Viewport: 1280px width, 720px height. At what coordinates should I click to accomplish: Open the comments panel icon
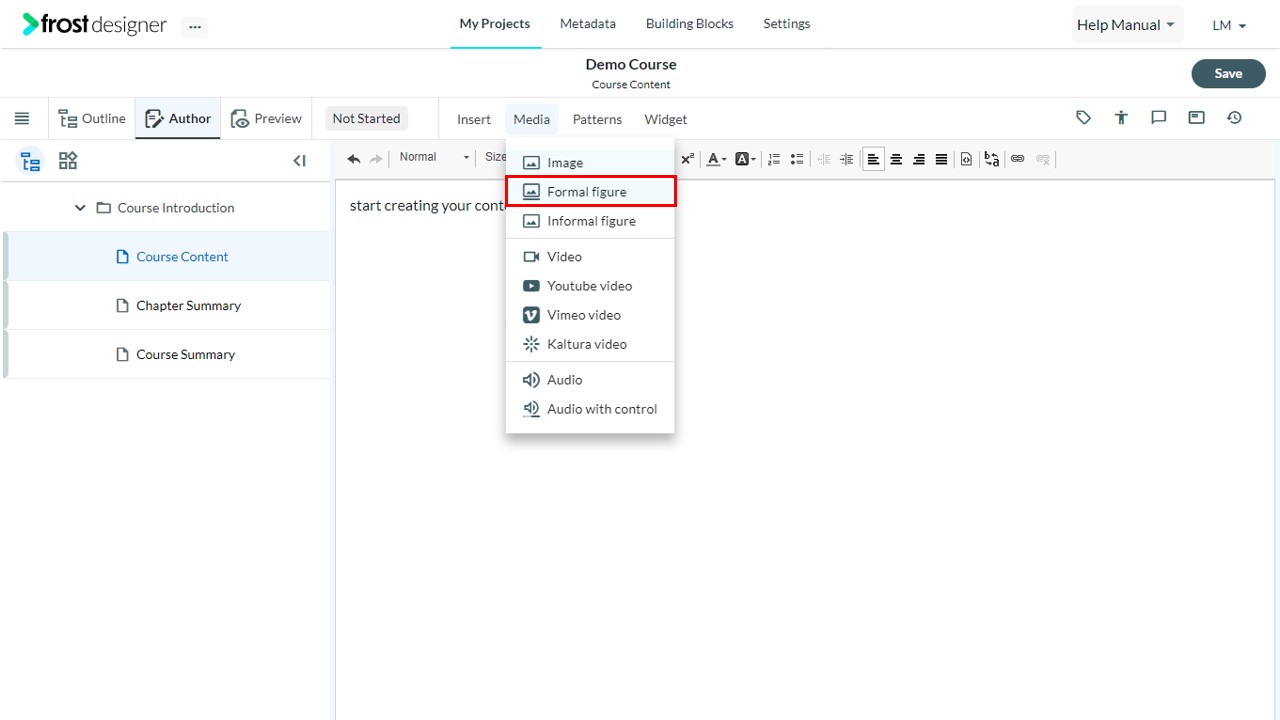click(1159, 118)
